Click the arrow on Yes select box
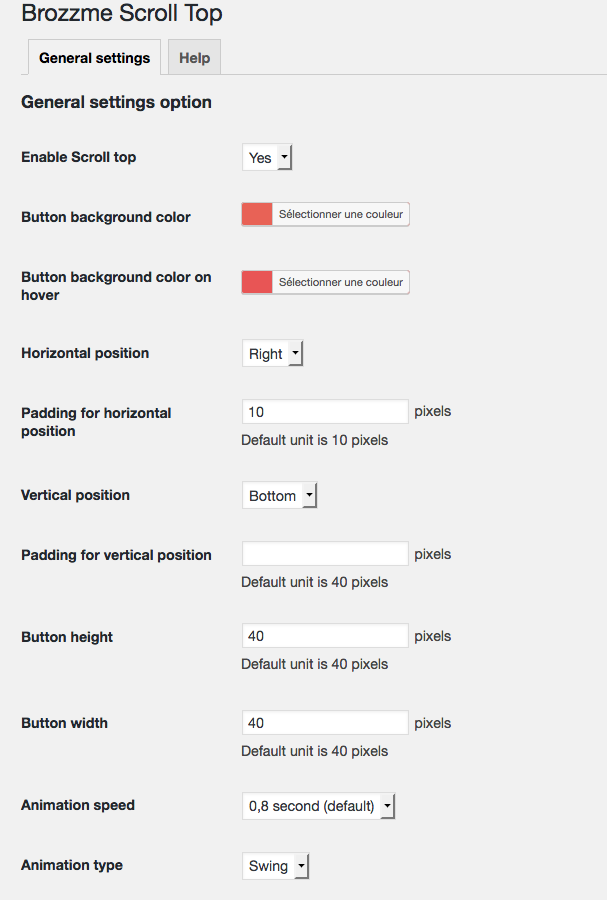This screenshot has width=607, height=900. [x=285, y=158]
